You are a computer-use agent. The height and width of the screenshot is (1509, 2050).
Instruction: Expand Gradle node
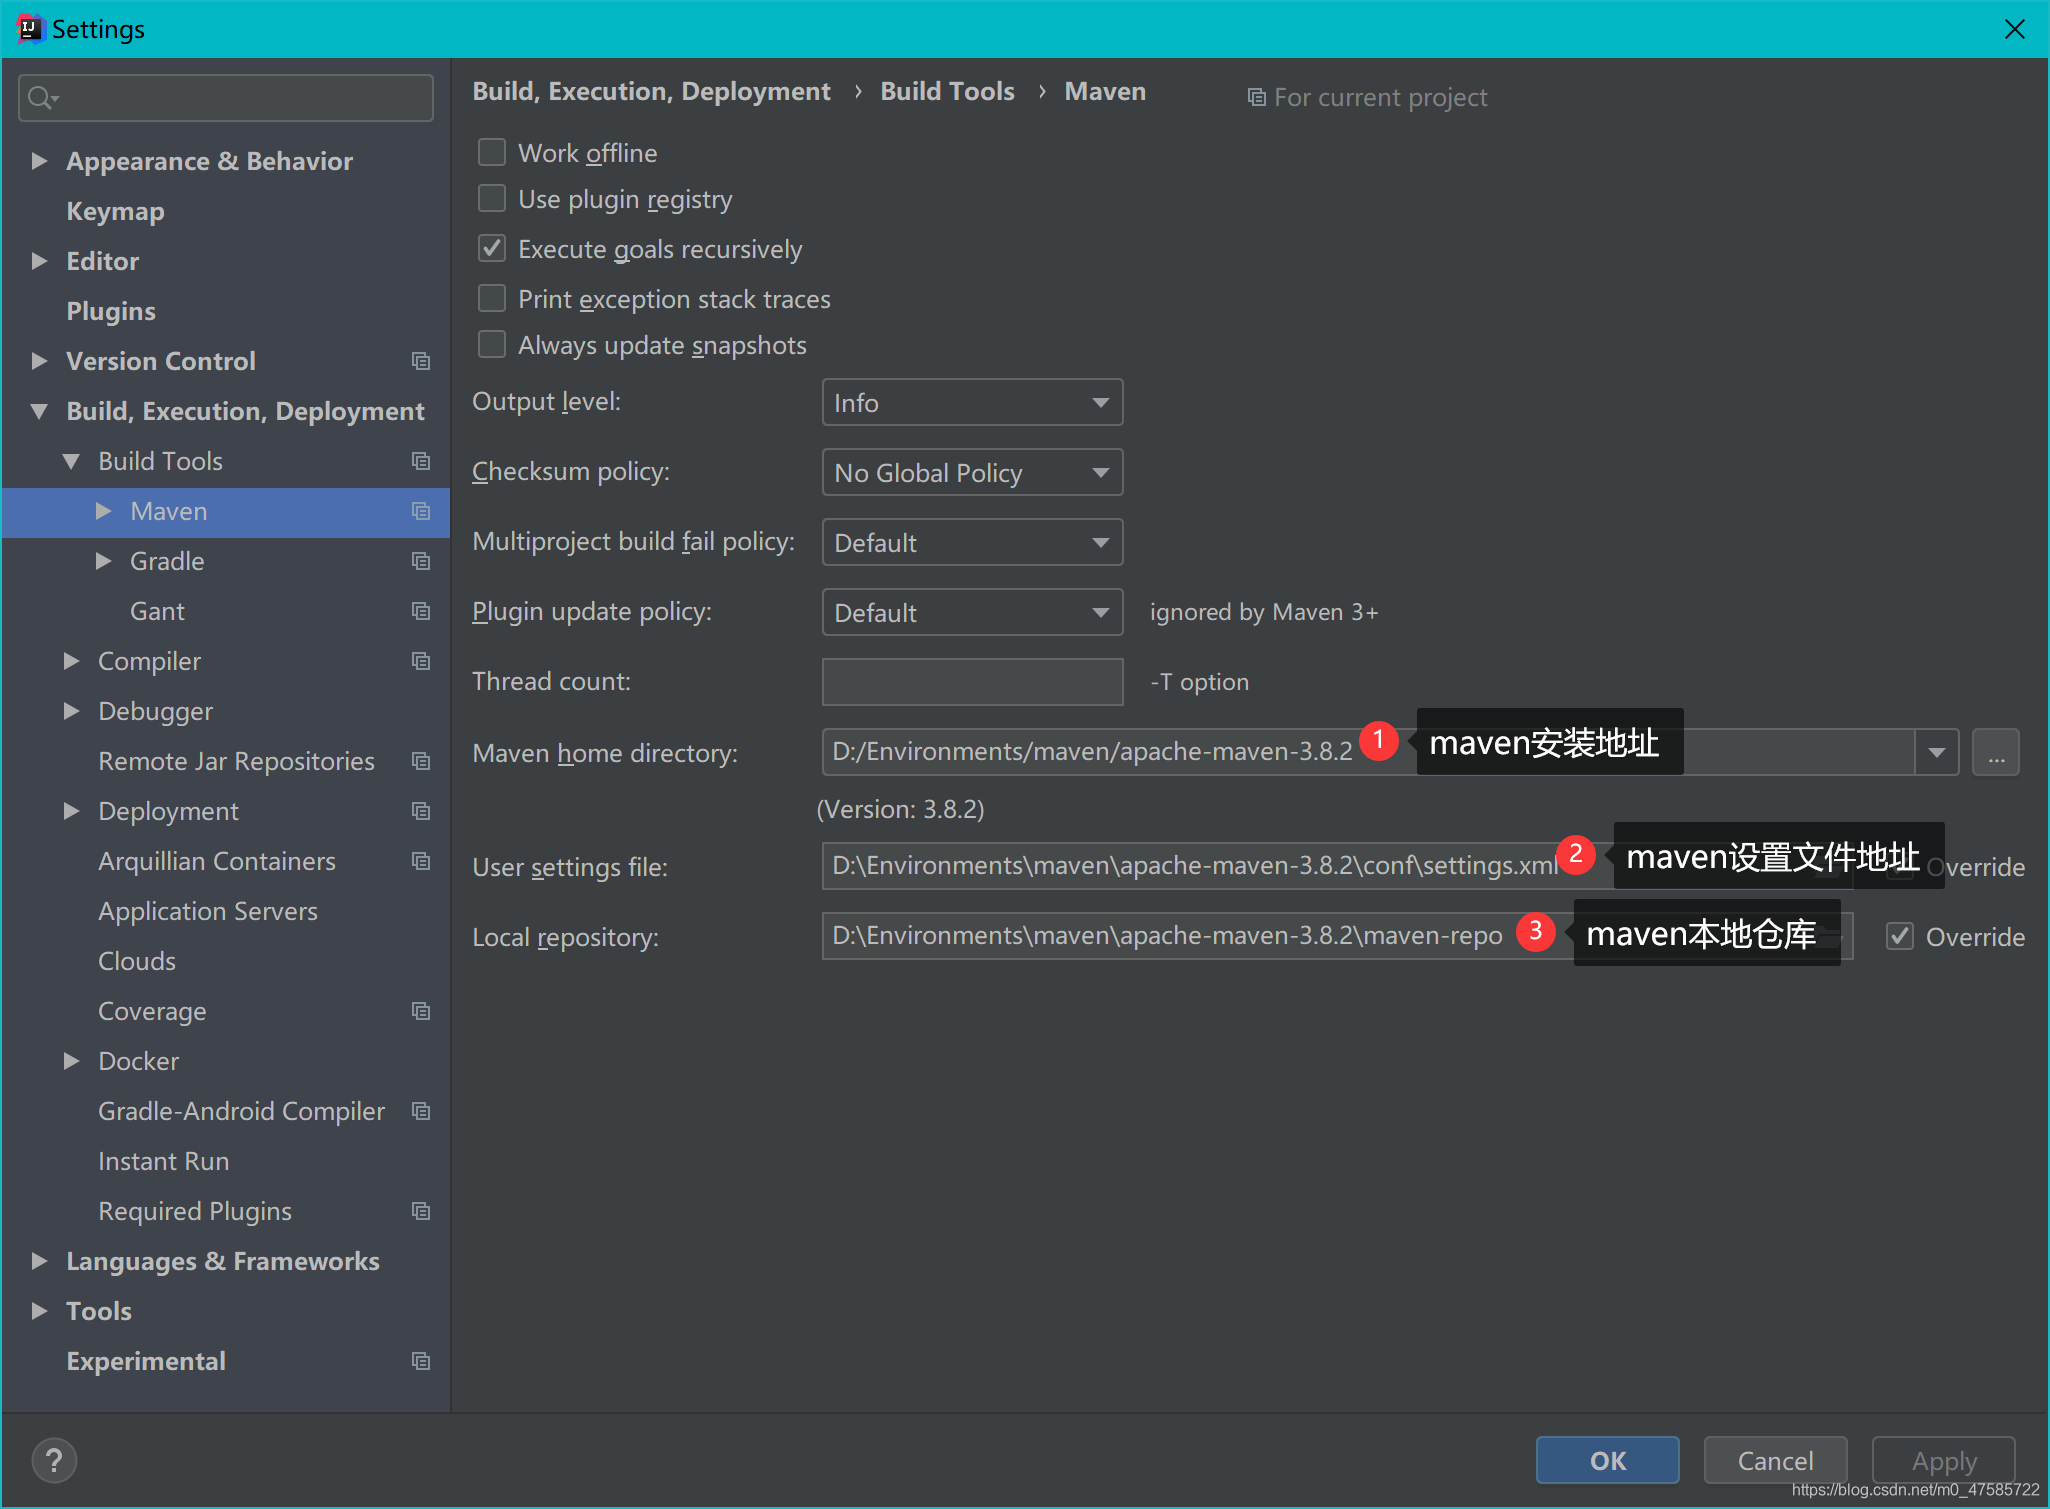pyautogui.click(x=103, y=561)
